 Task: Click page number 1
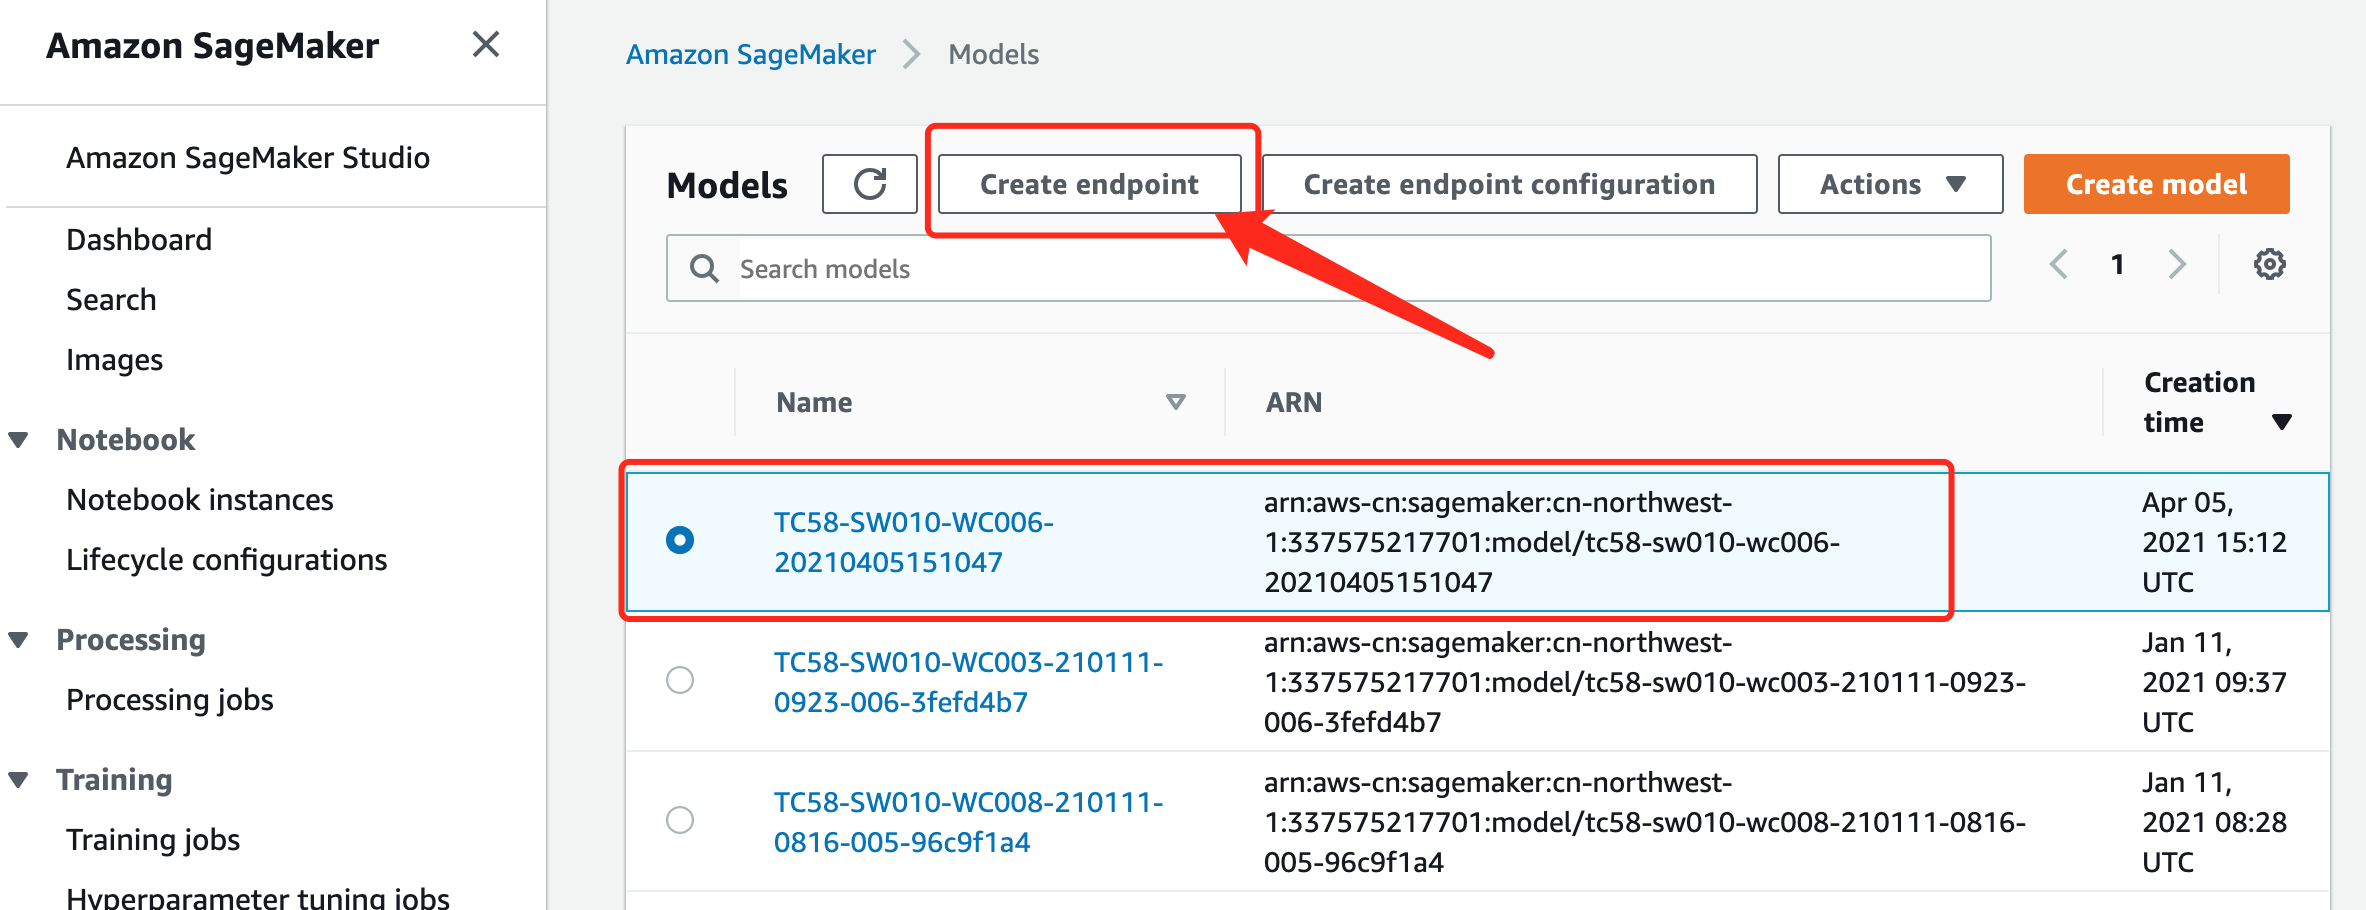[x=2117, y=264]
